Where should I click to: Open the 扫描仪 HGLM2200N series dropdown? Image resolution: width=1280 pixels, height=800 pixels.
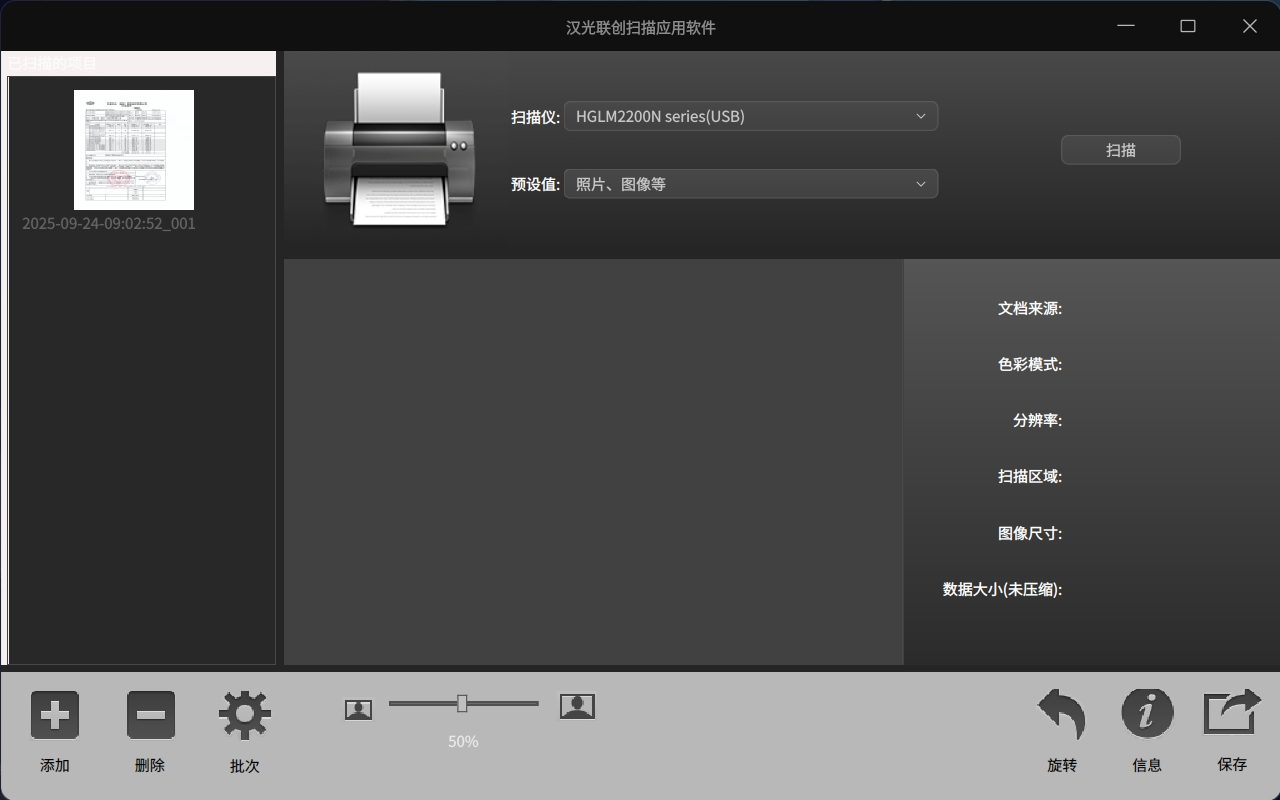pyautogui.click(x=750, y=116)
